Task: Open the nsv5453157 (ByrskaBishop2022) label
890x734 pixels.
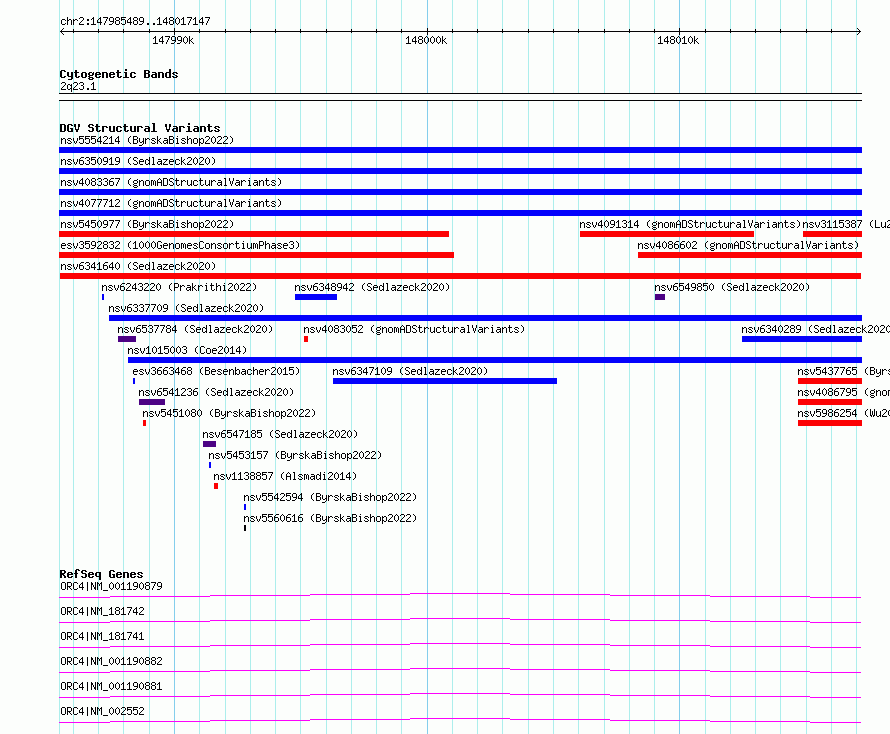Action: pos(295,455)
